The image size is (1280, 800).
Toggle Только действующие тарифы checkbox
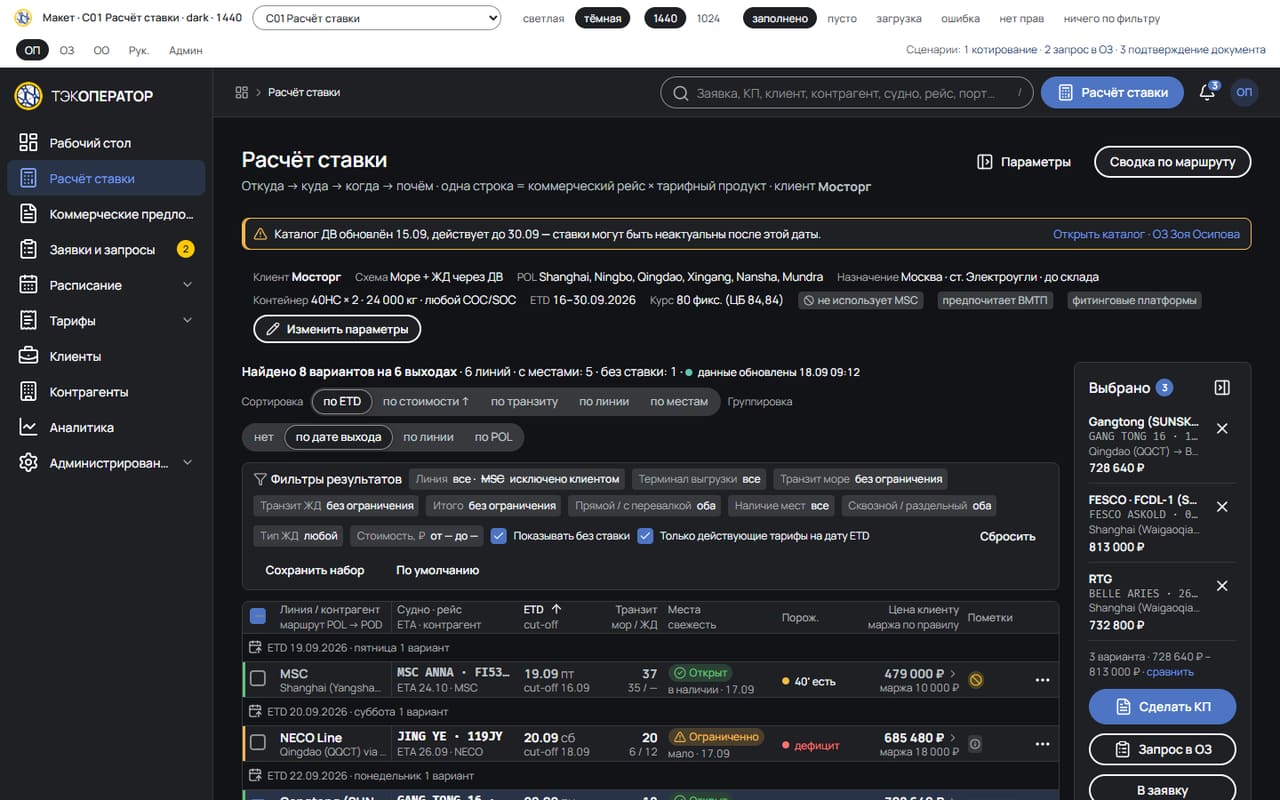click(x=645, y=536)
